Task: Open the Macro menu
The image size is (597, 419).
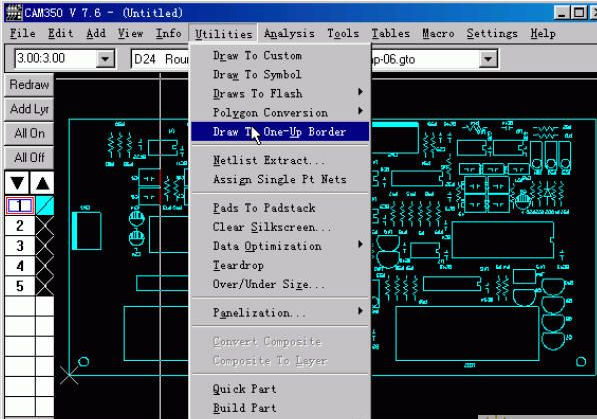Action: click(x=438, y=34)
